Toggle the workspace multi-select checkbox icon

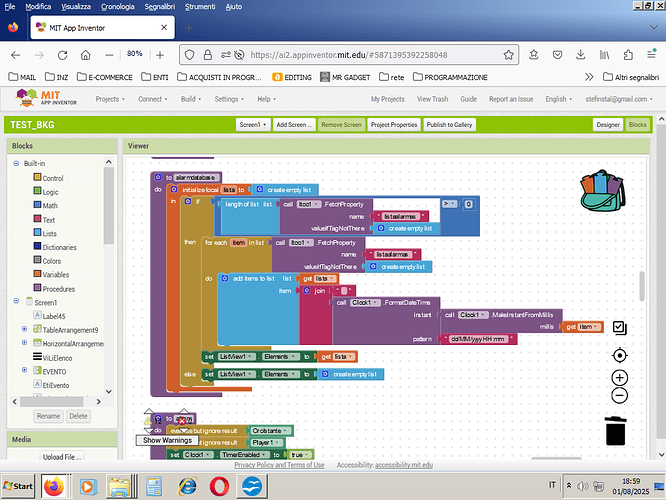[x=619, y=327]
